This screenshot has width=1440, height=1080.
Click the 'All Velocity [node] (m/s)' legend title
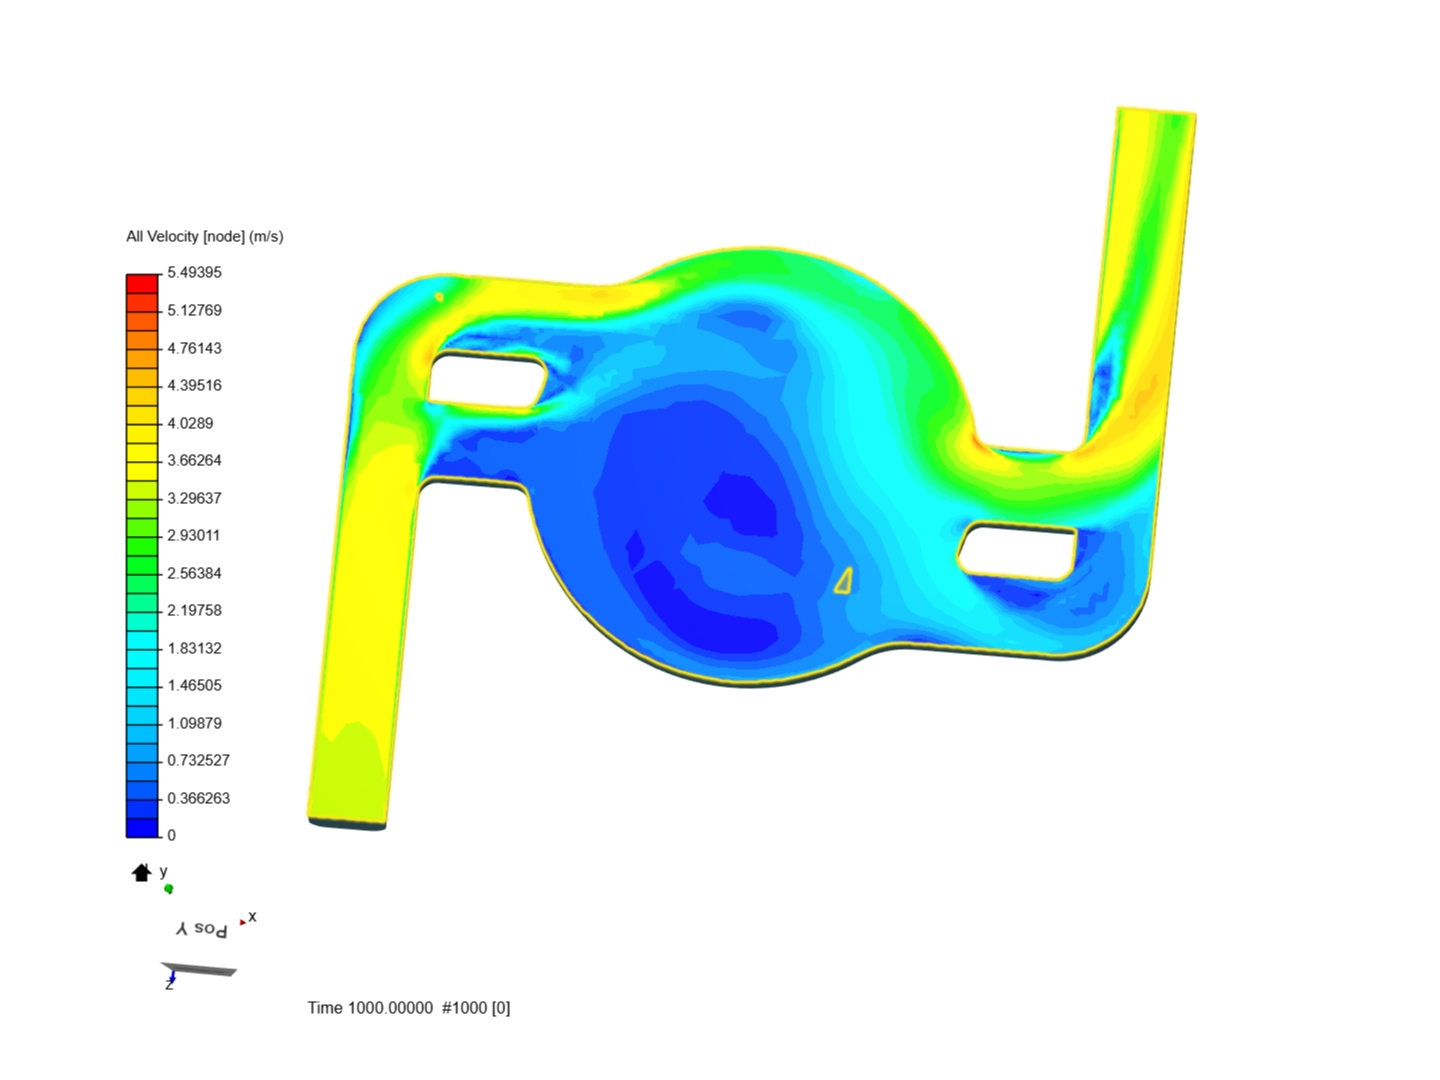point(205,236)
